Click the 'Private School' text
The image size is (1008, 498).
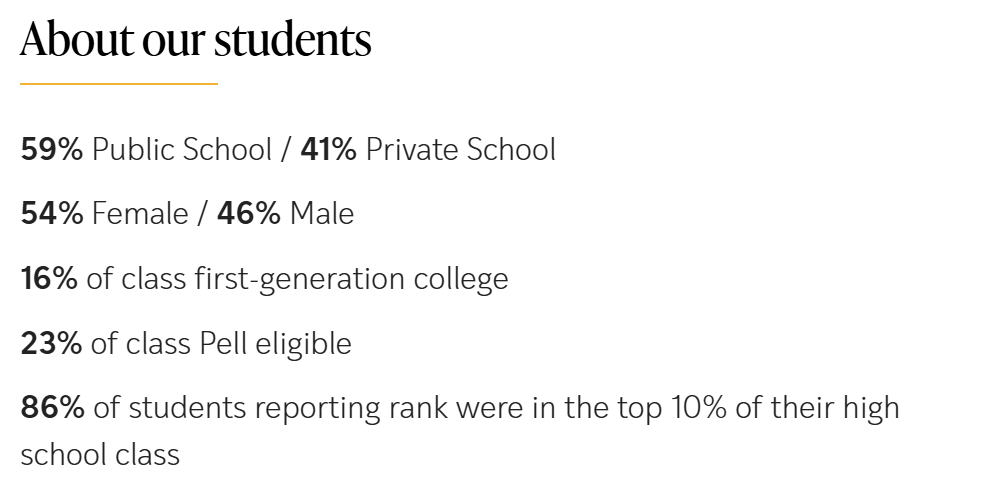460,150
